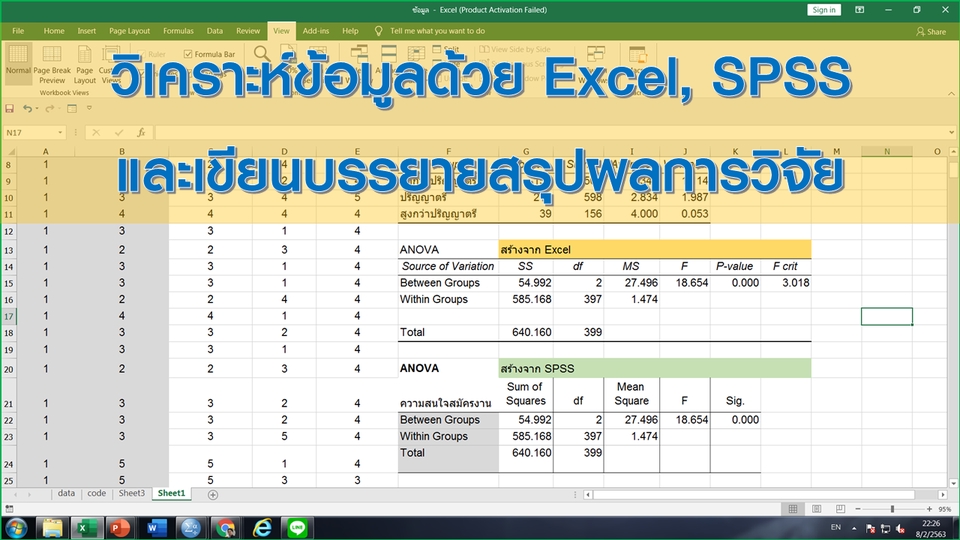The image size is (960, 540).
Task: Select the 'F crit' header cell
Action: tap(786, 266)
